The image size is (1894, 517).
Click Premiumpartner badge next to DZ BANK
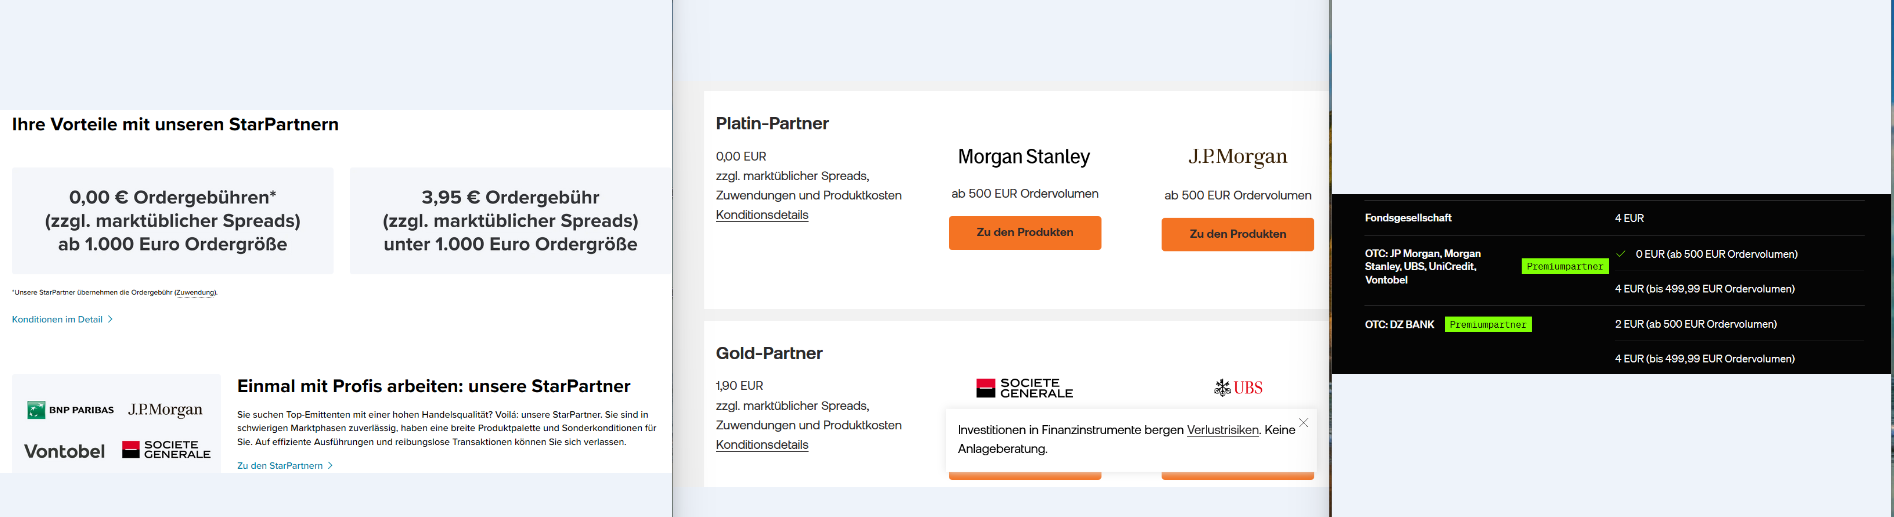pos(1488,325)
